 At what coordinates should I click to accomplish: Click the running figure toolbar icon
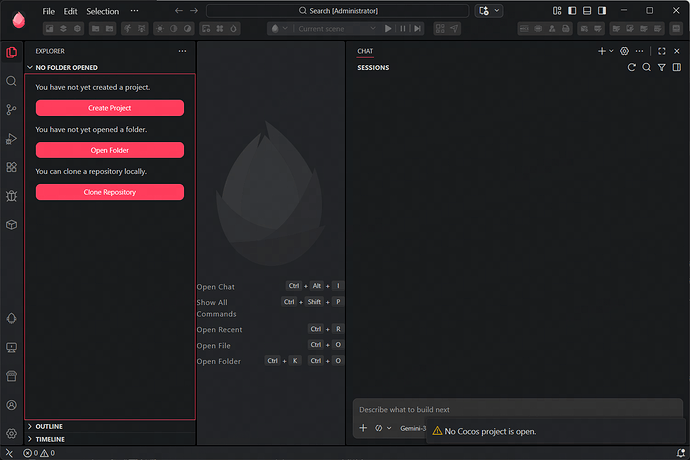pyautogui.click(x=128, y=29)
